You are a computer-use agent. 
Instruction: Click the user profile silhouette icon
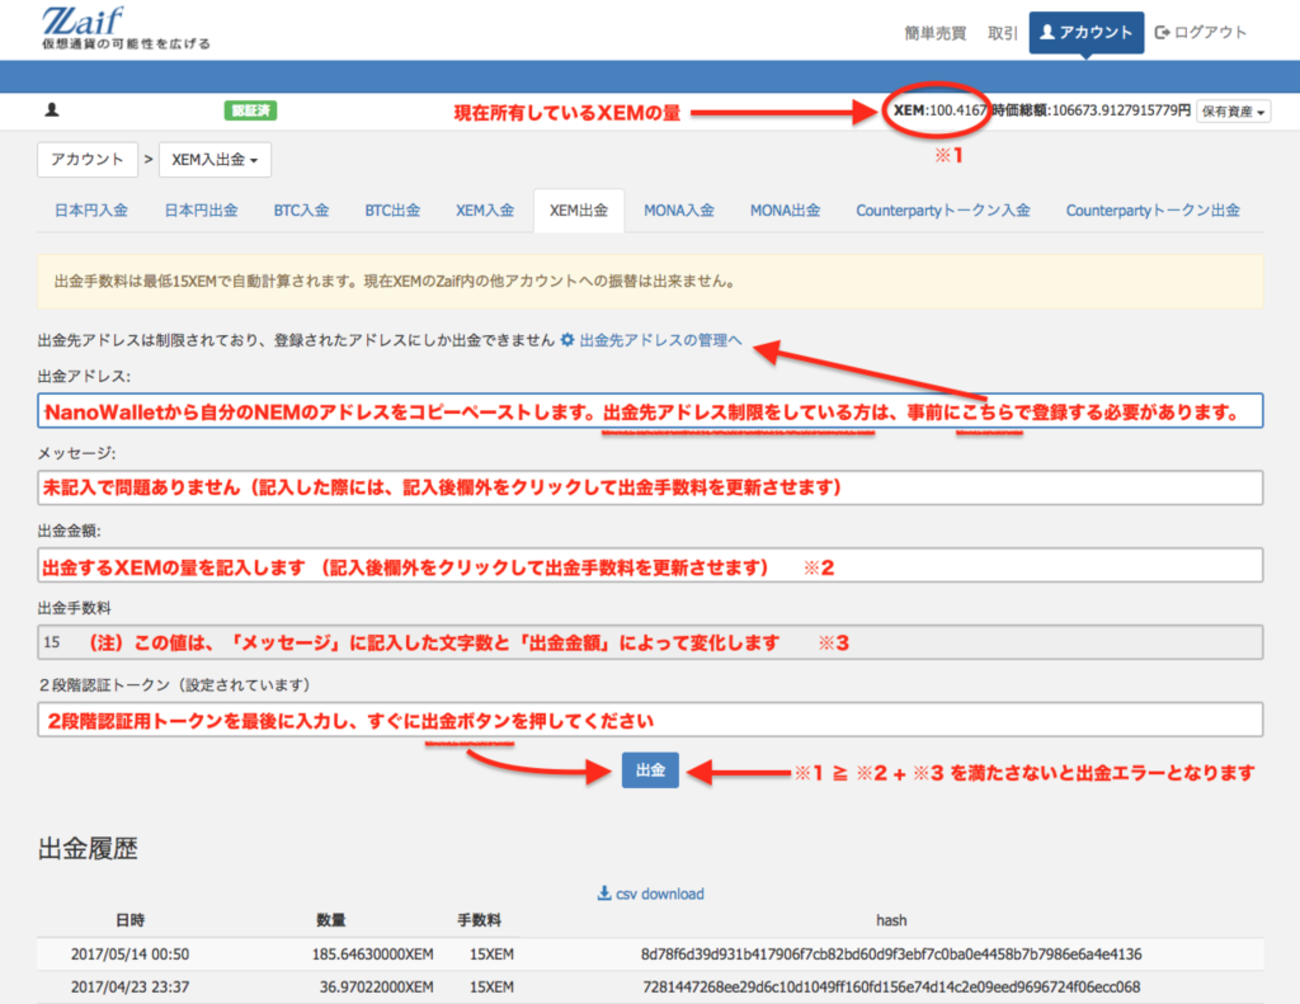click(52, 110)
